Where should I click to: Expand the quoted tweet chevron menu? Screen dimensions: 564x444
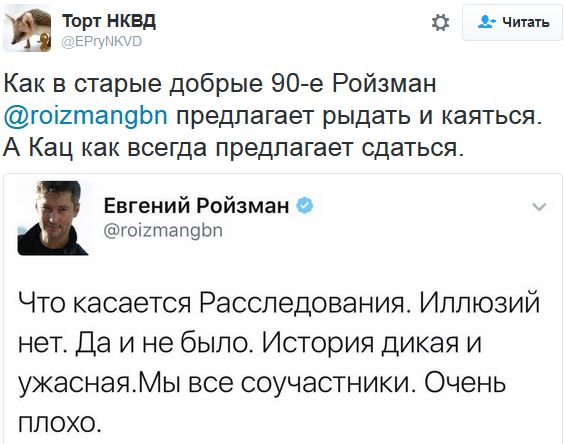click(x=539, y=207)
